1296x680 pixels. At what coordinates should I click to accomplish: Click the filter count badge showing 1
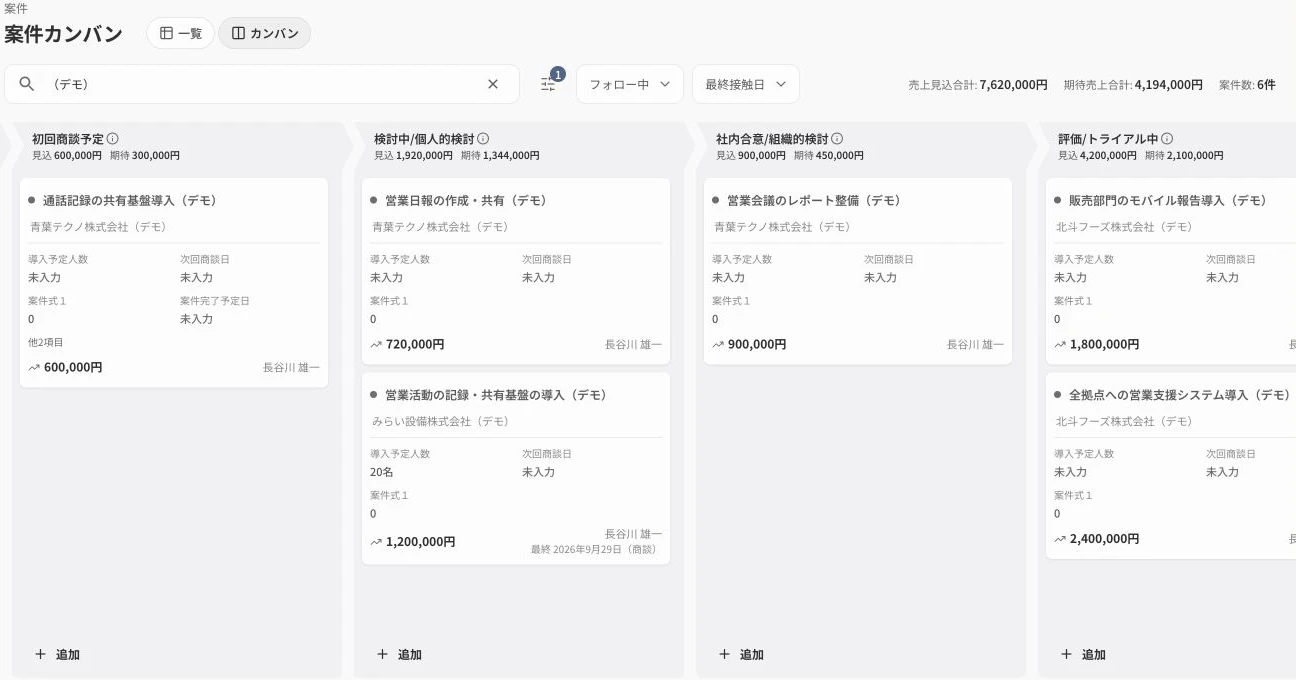(x=558, y=74)
